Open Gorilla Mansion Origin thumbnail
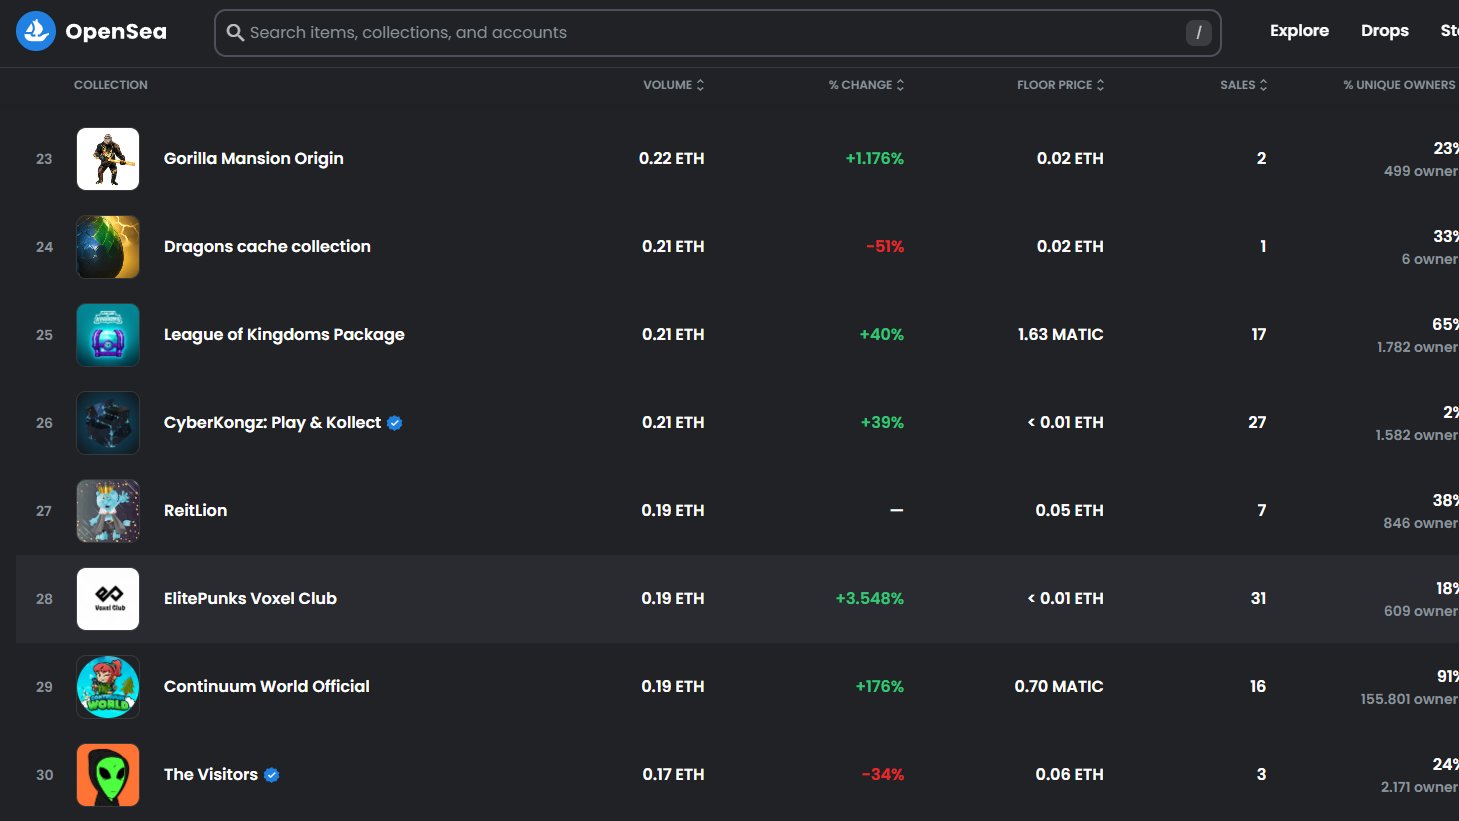This screenshot has width=1459, height=821. click(x=108, y=159)
